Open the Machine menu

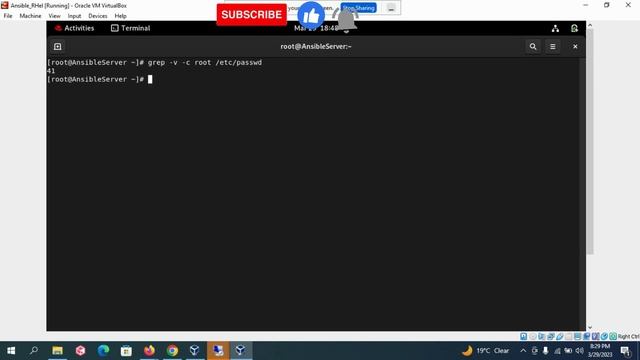point(30,16)
